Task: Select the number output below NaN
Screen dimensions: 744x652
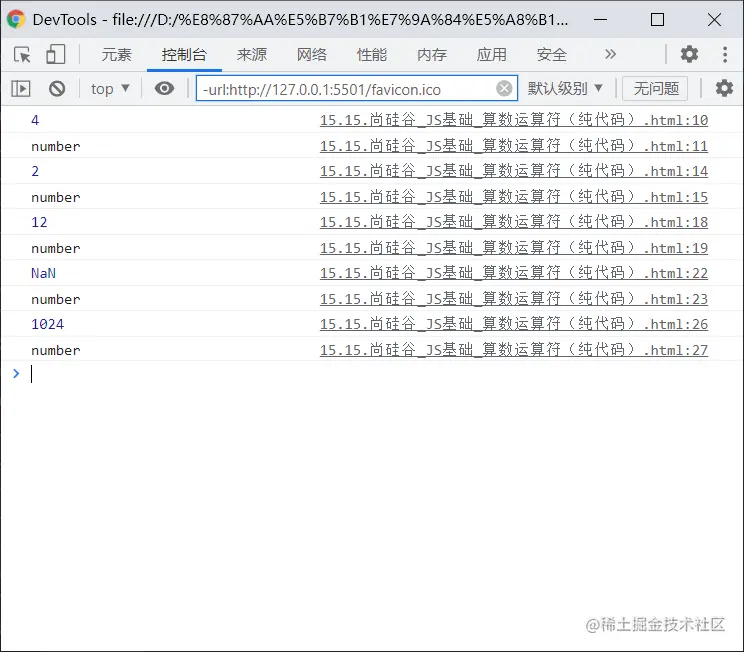Action: 56,299
